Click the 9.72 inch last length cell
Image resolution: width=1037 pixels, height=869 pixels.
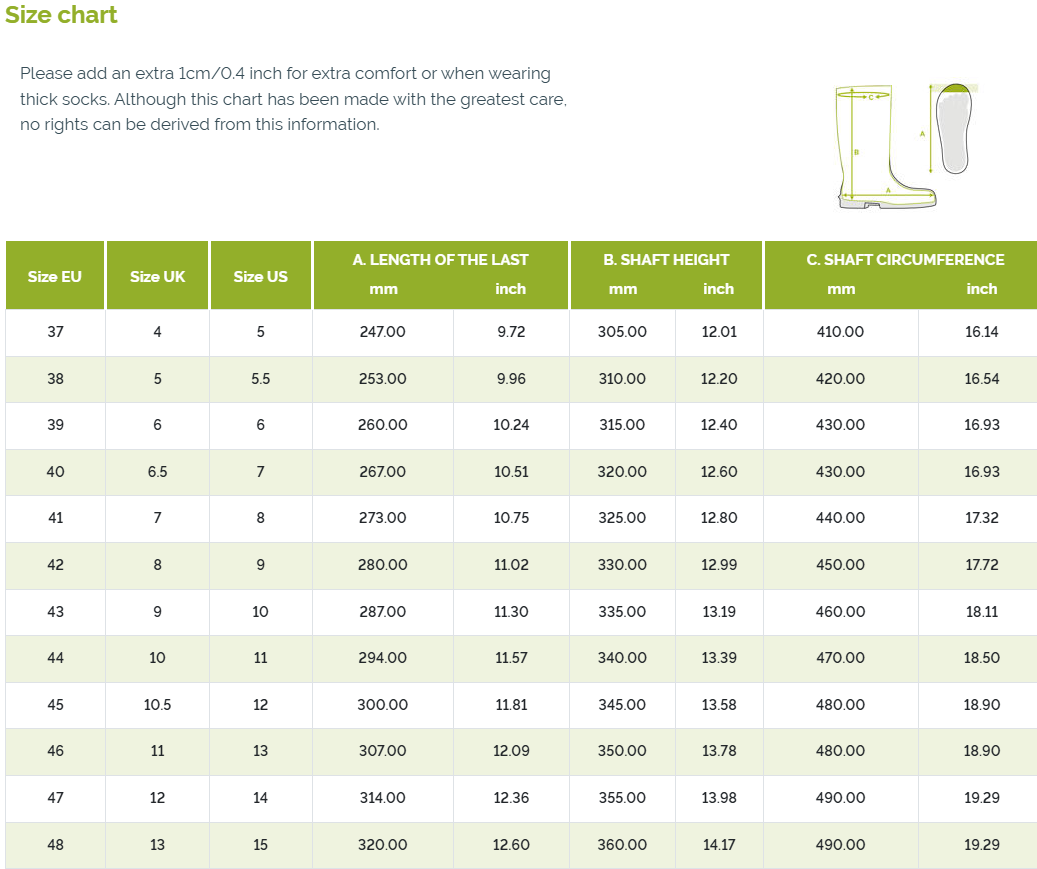click(x=511, y=332)
